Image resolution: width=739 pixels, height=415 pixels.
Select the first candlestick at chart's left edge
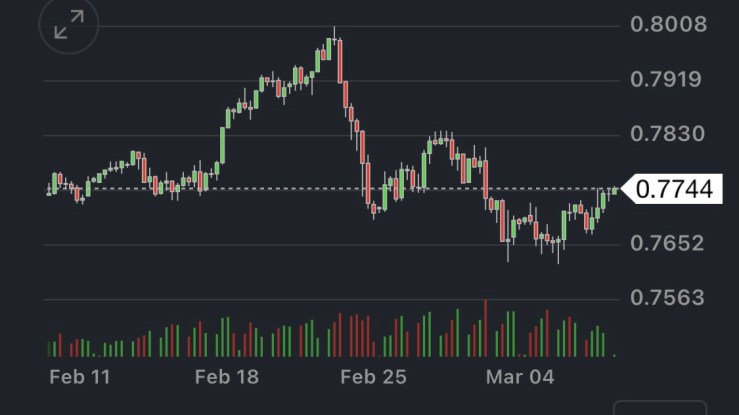(x=49, y=189)
